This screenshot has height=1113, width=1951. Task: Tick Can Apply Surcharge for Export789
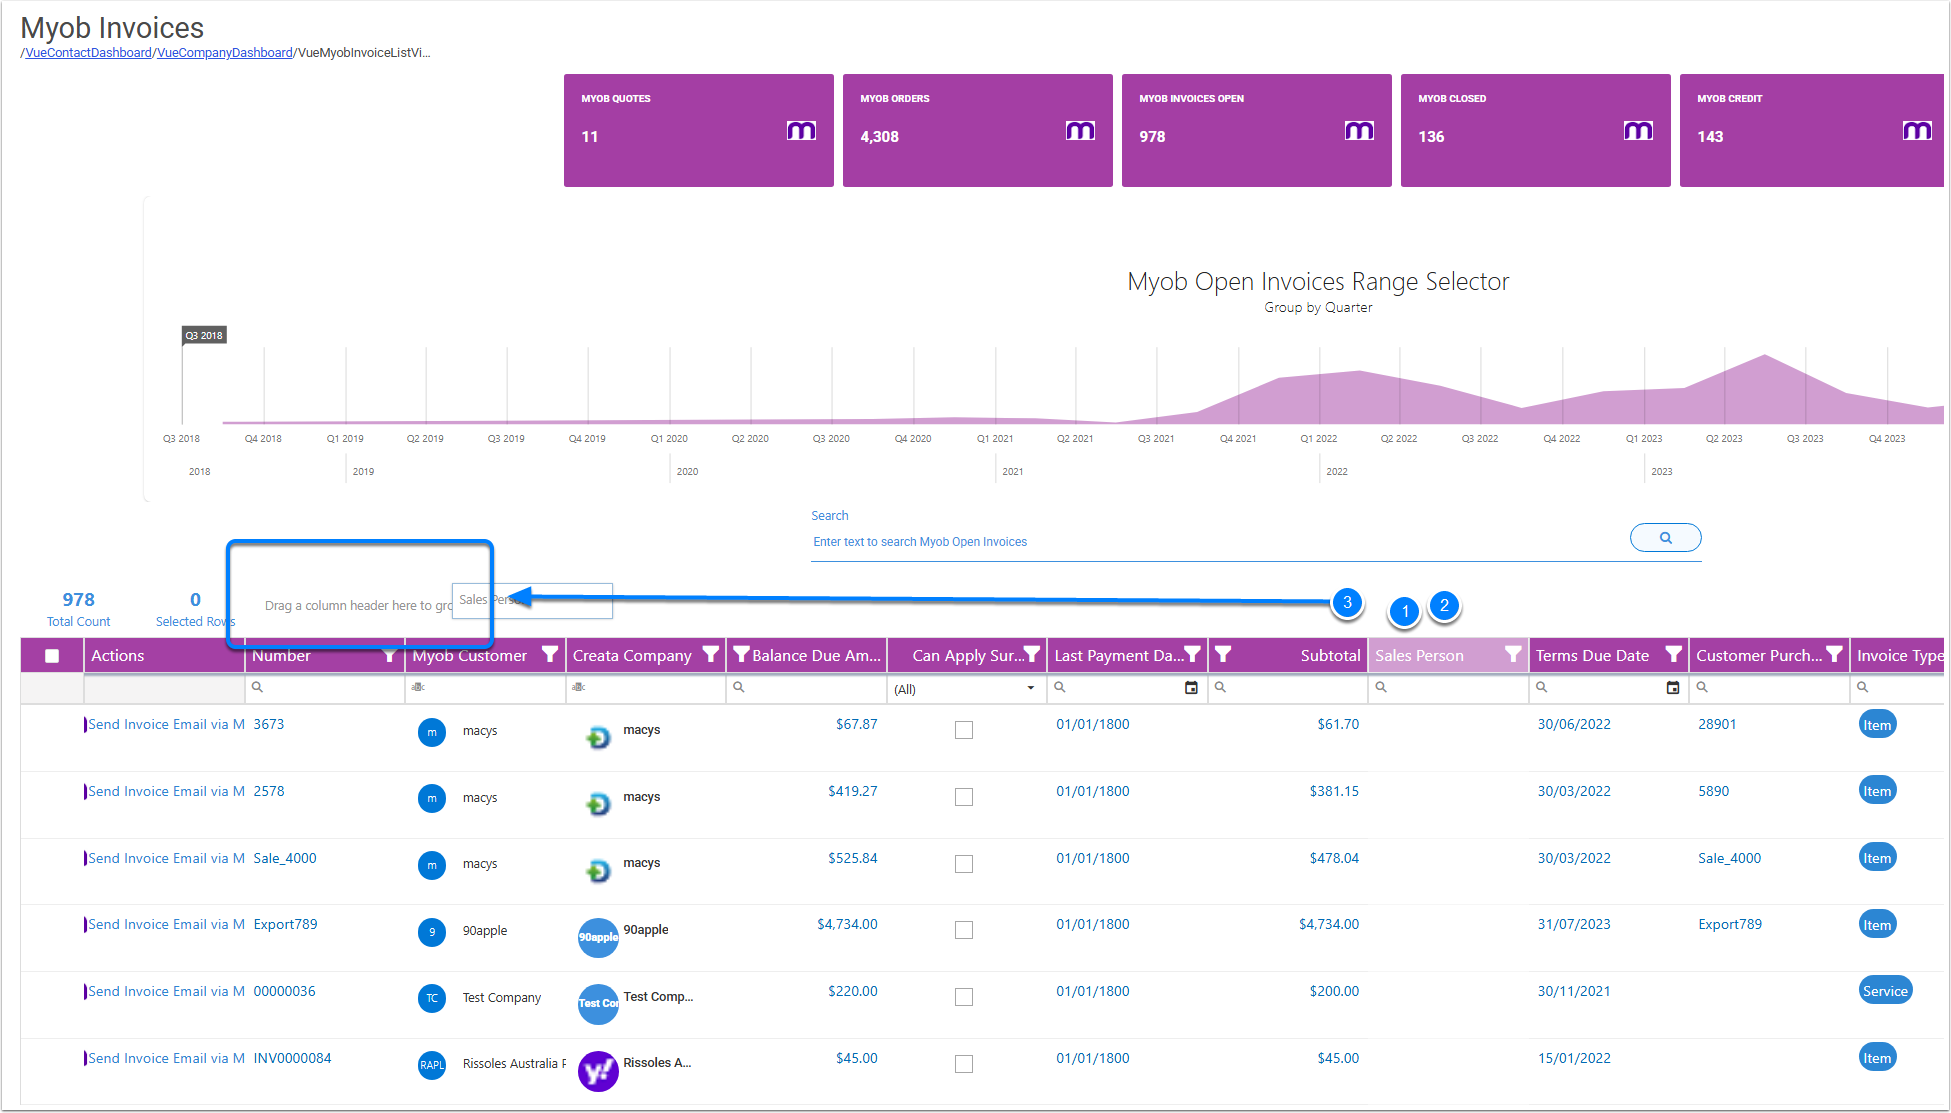coord(964,930)
